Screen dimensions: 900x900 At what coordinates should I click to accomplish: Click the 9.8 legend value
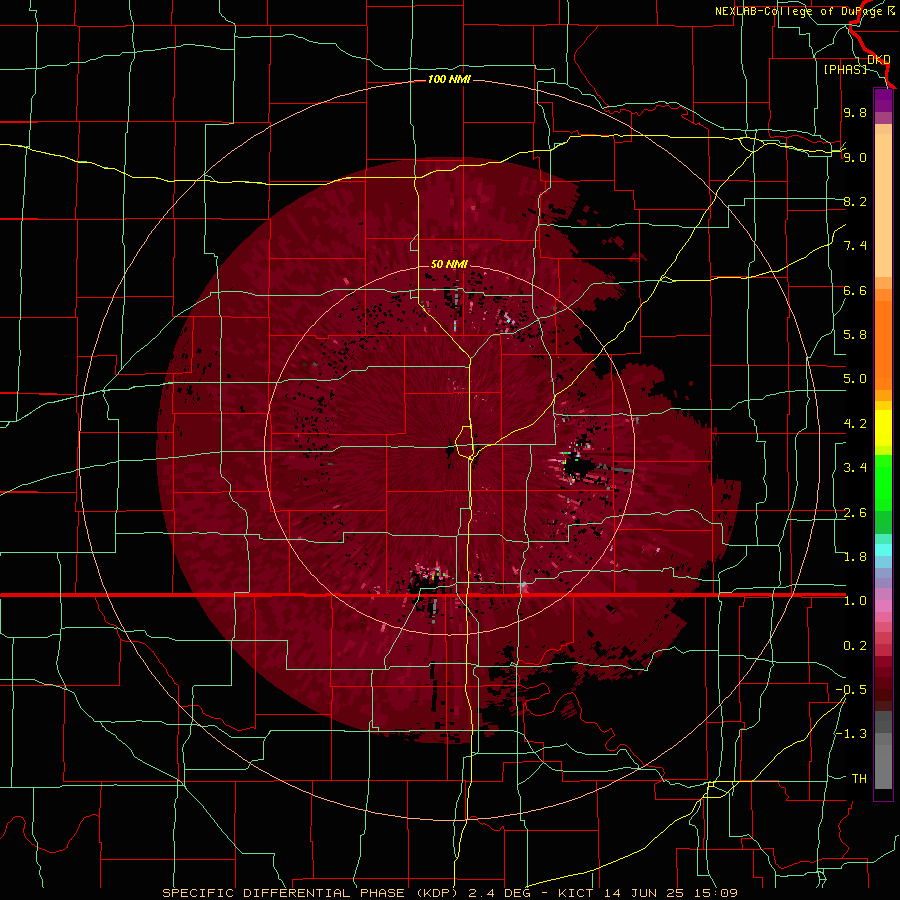coord(855,112)
